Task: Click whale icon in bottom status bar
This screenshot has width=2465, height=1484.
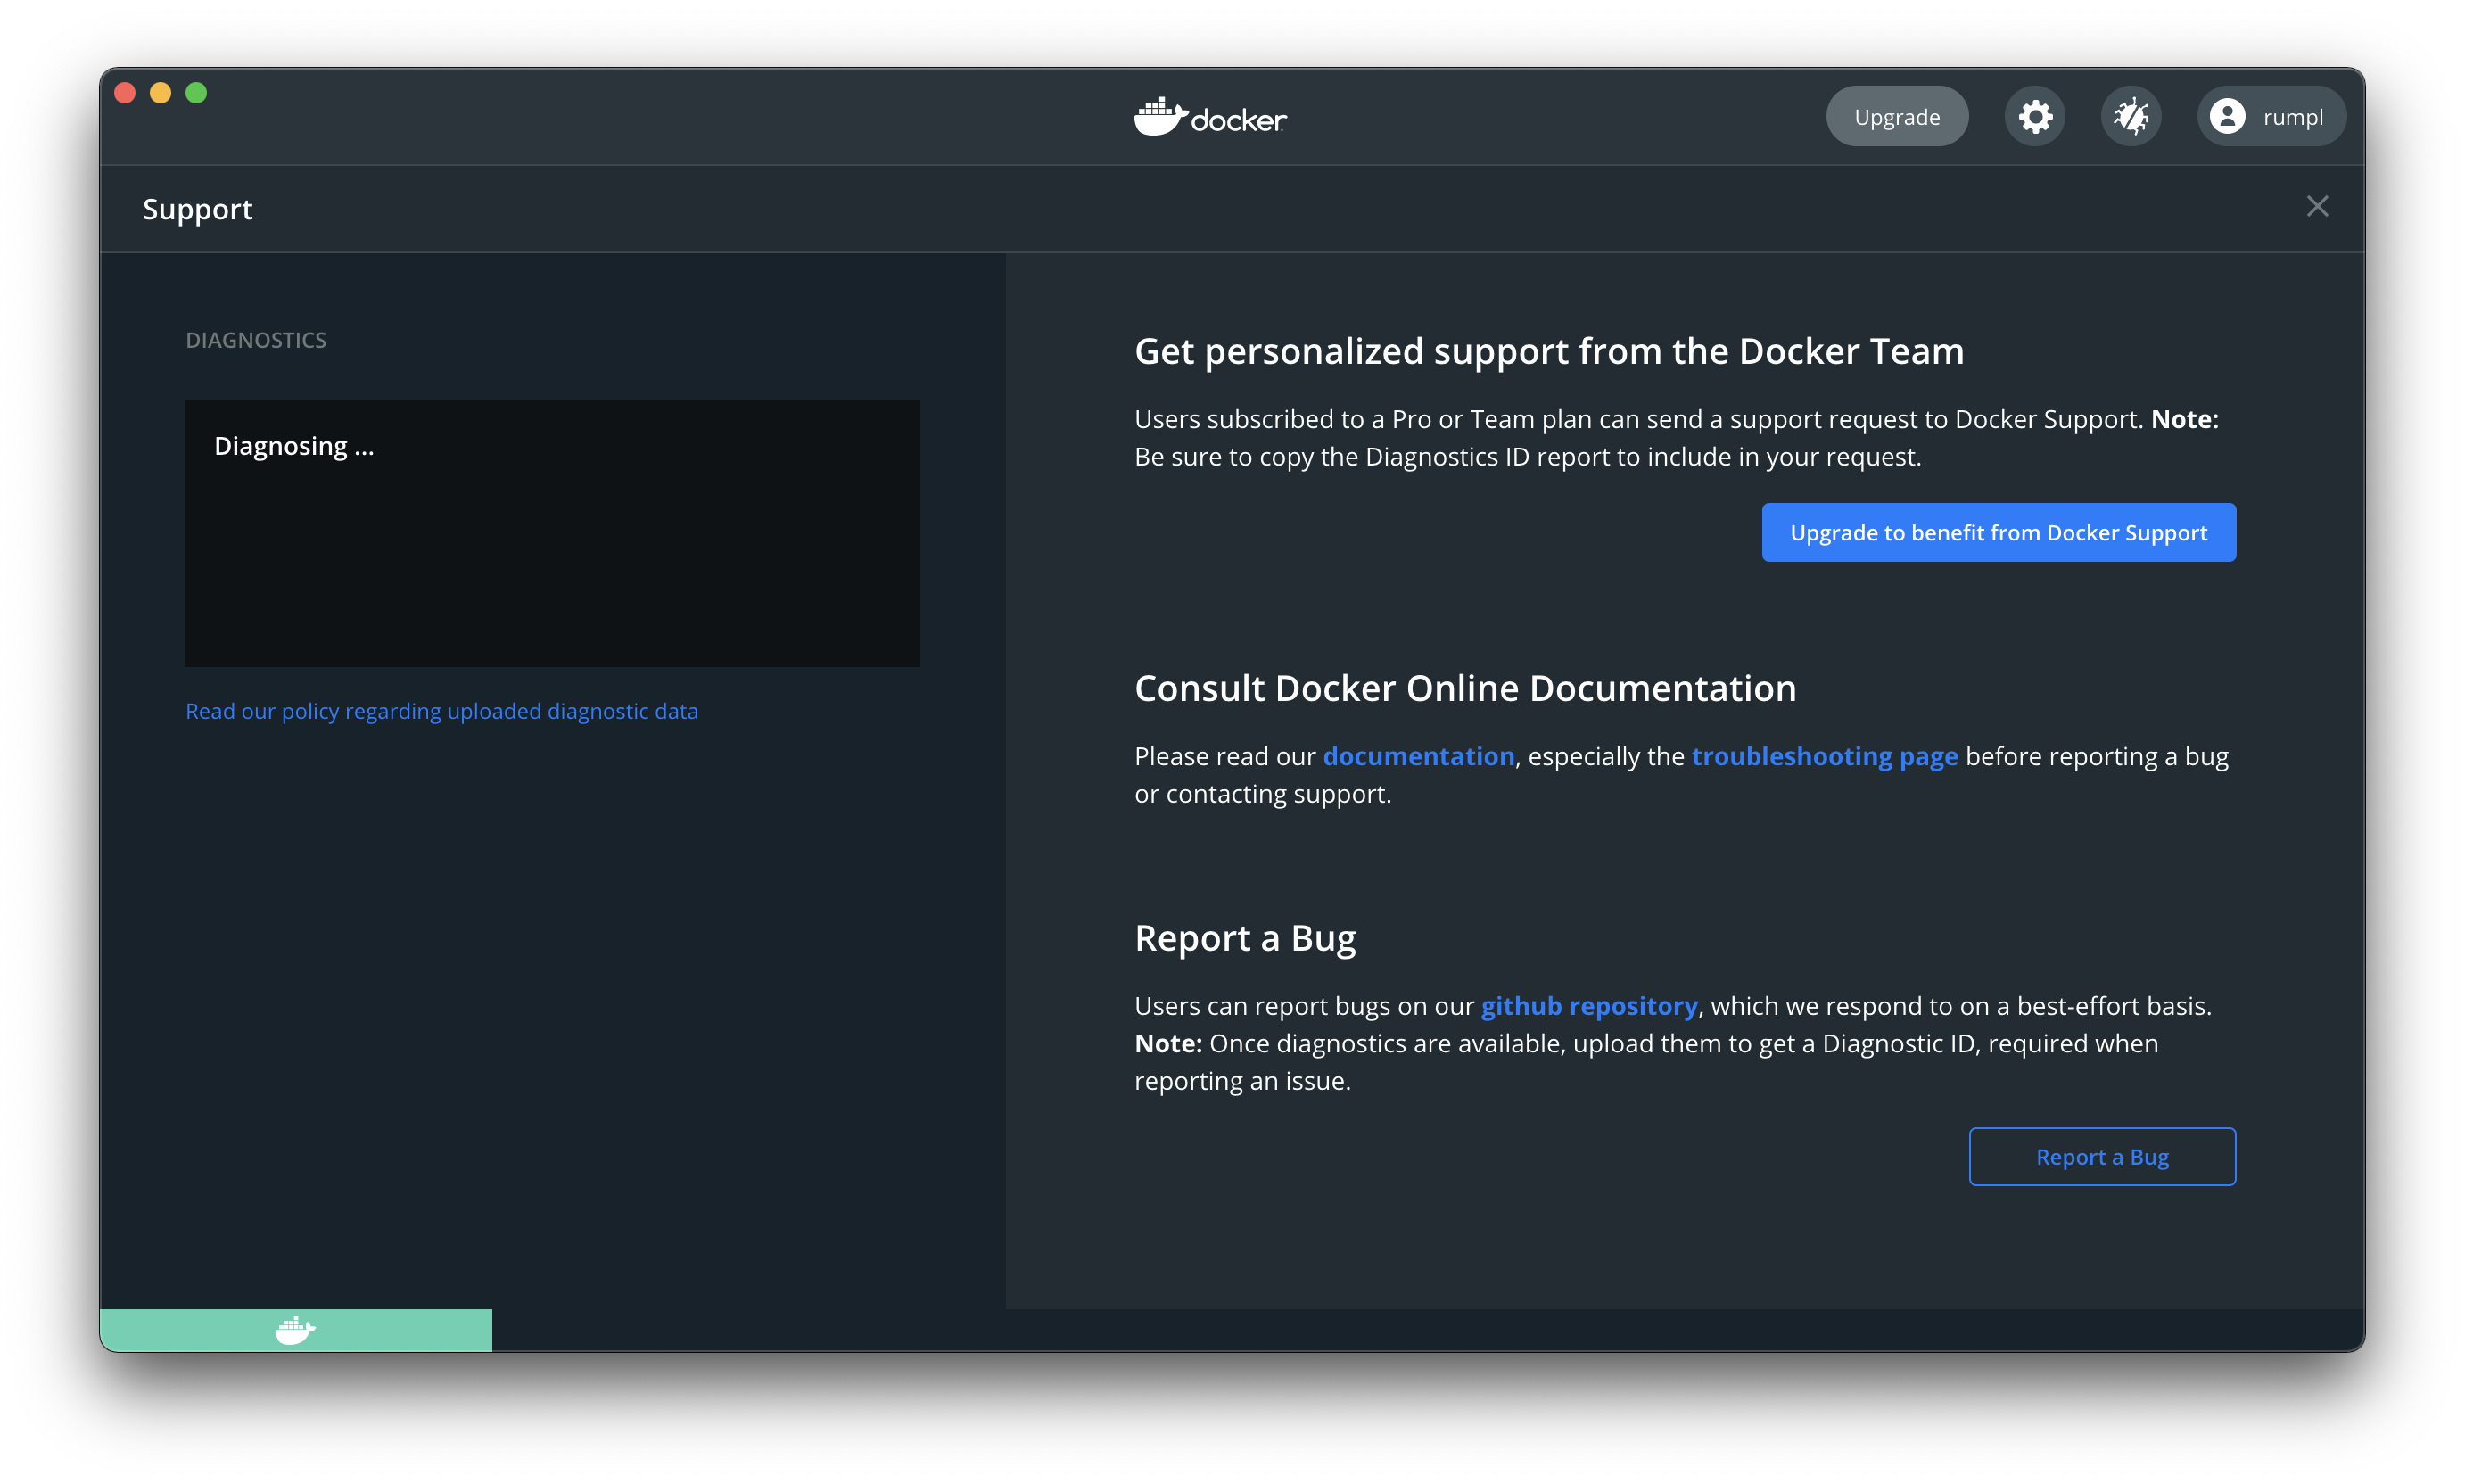Action: (295, 1330)
